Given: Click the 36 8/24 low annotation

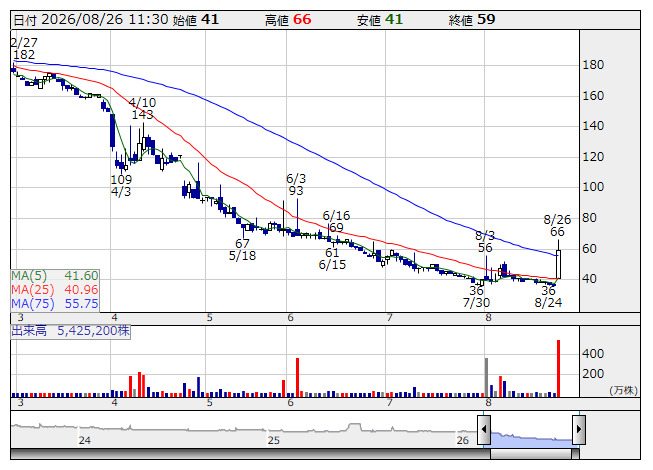Looking at the screenshot, I should 548,296.
